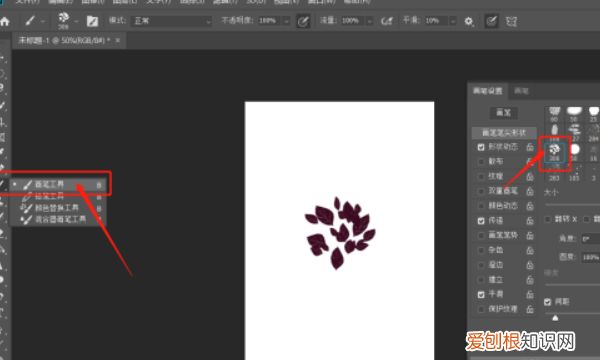Image resolution: width=600 pixels, height=360 pixels.
Task: Open smoothing options gear icon
Action: click(469, 21)
